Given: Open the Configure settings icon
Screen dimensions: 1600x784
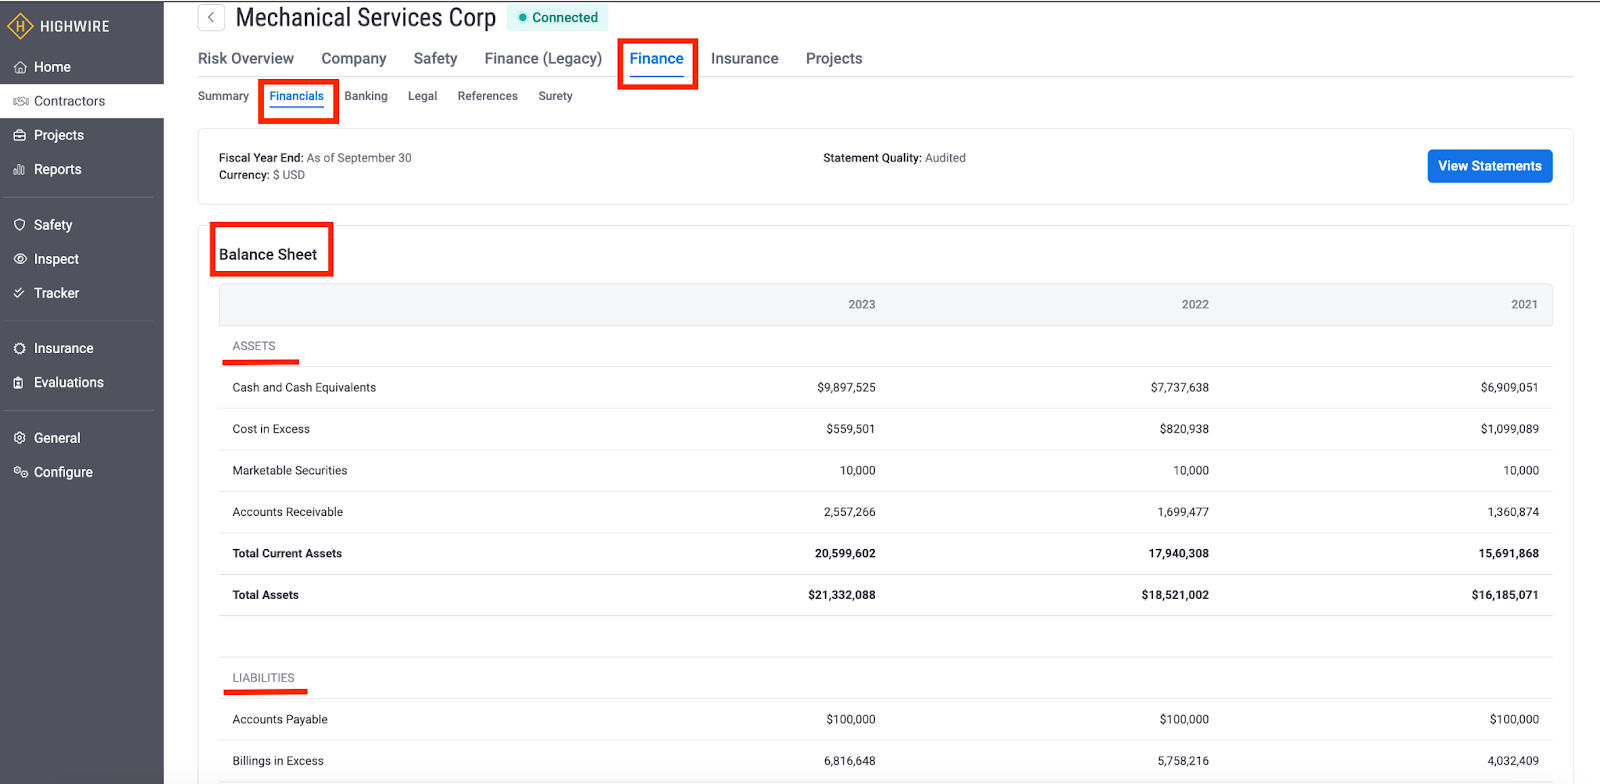Looking at the screenshot, I should pos(20,472).
